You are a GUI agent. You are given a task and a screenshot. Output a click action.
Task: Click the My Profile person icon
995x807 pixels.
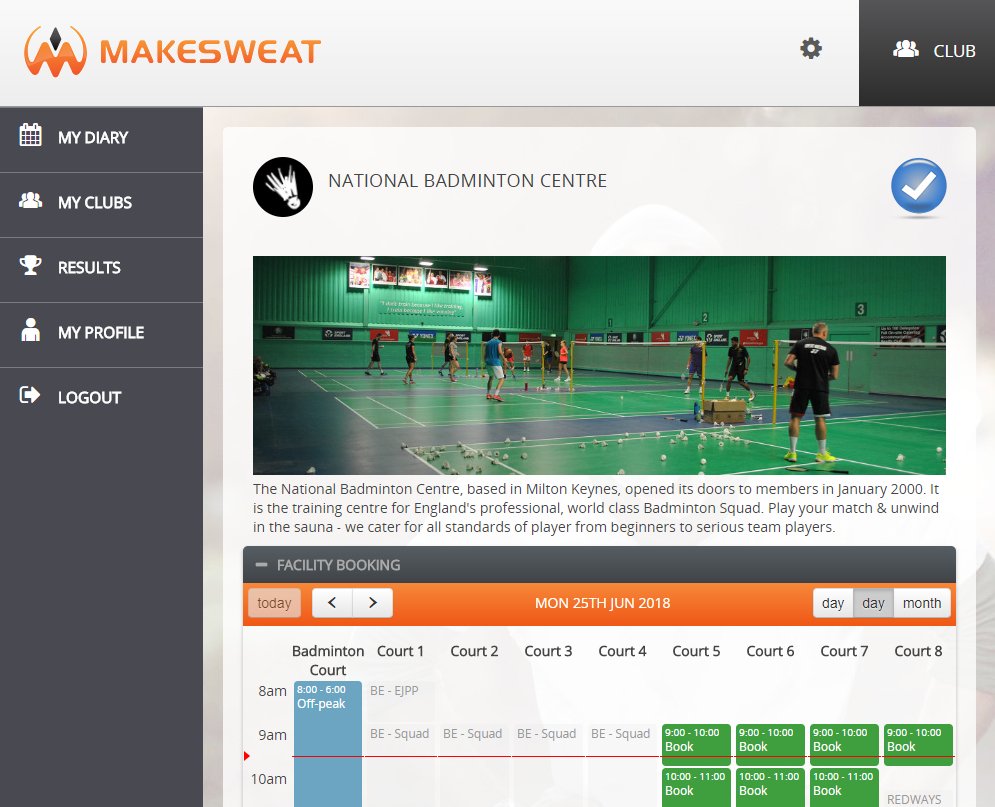click(30, 330)
